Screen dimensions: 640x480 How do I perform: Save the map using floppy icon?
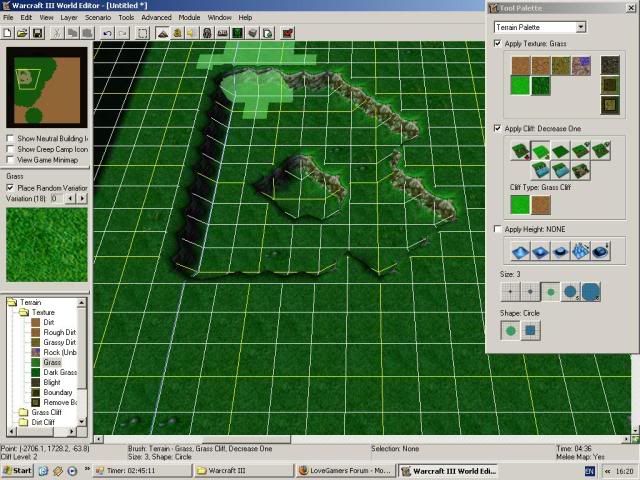click(x=38, y=33)
